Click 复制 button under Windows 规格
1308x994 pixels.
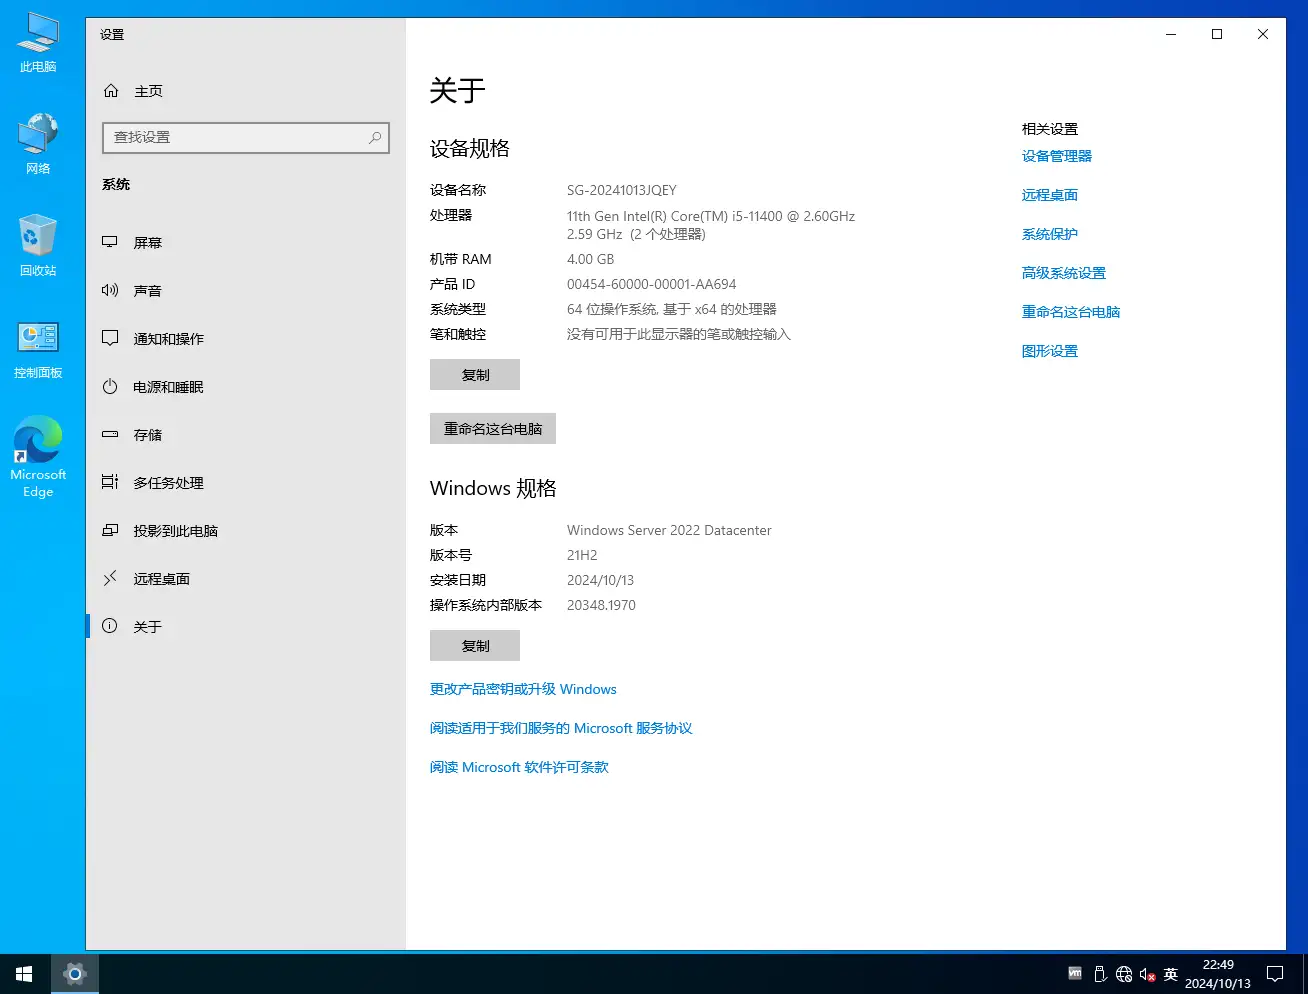(x=475, y=646)
